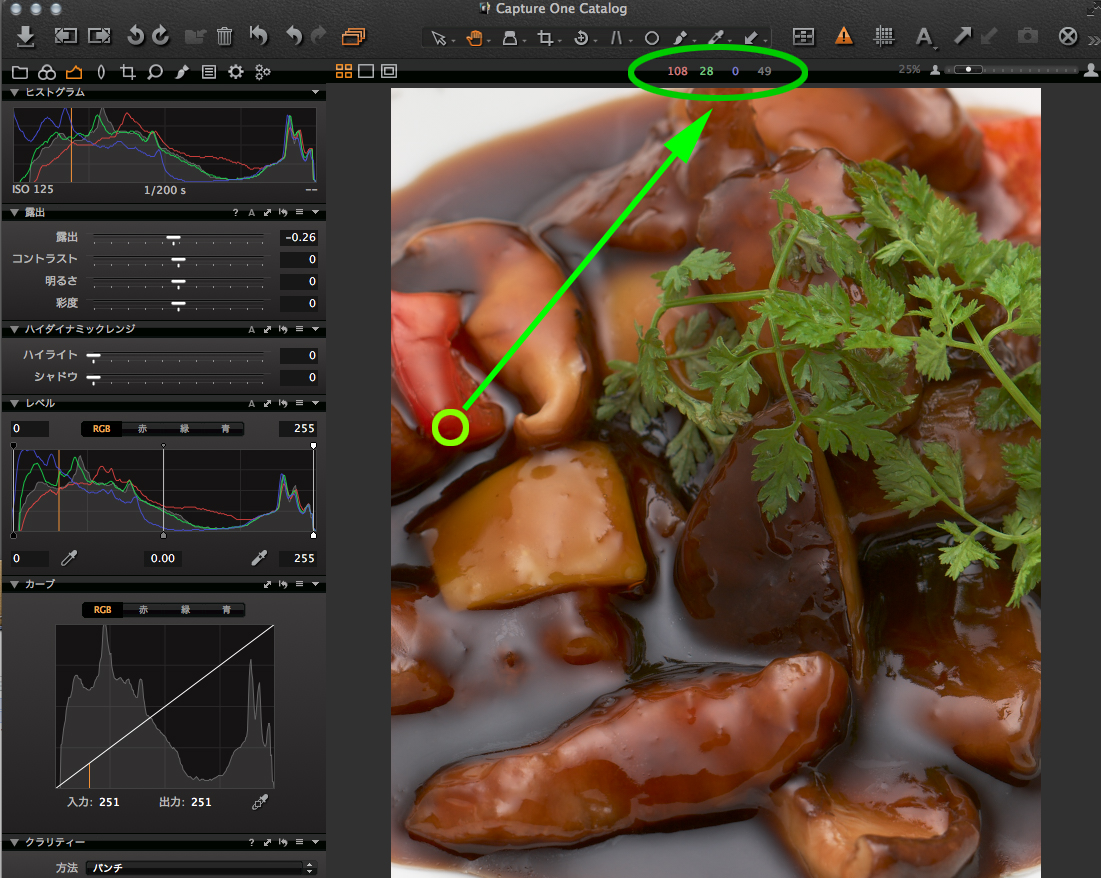Show the grid overlay icon
1101x878 pixels.
883,37
